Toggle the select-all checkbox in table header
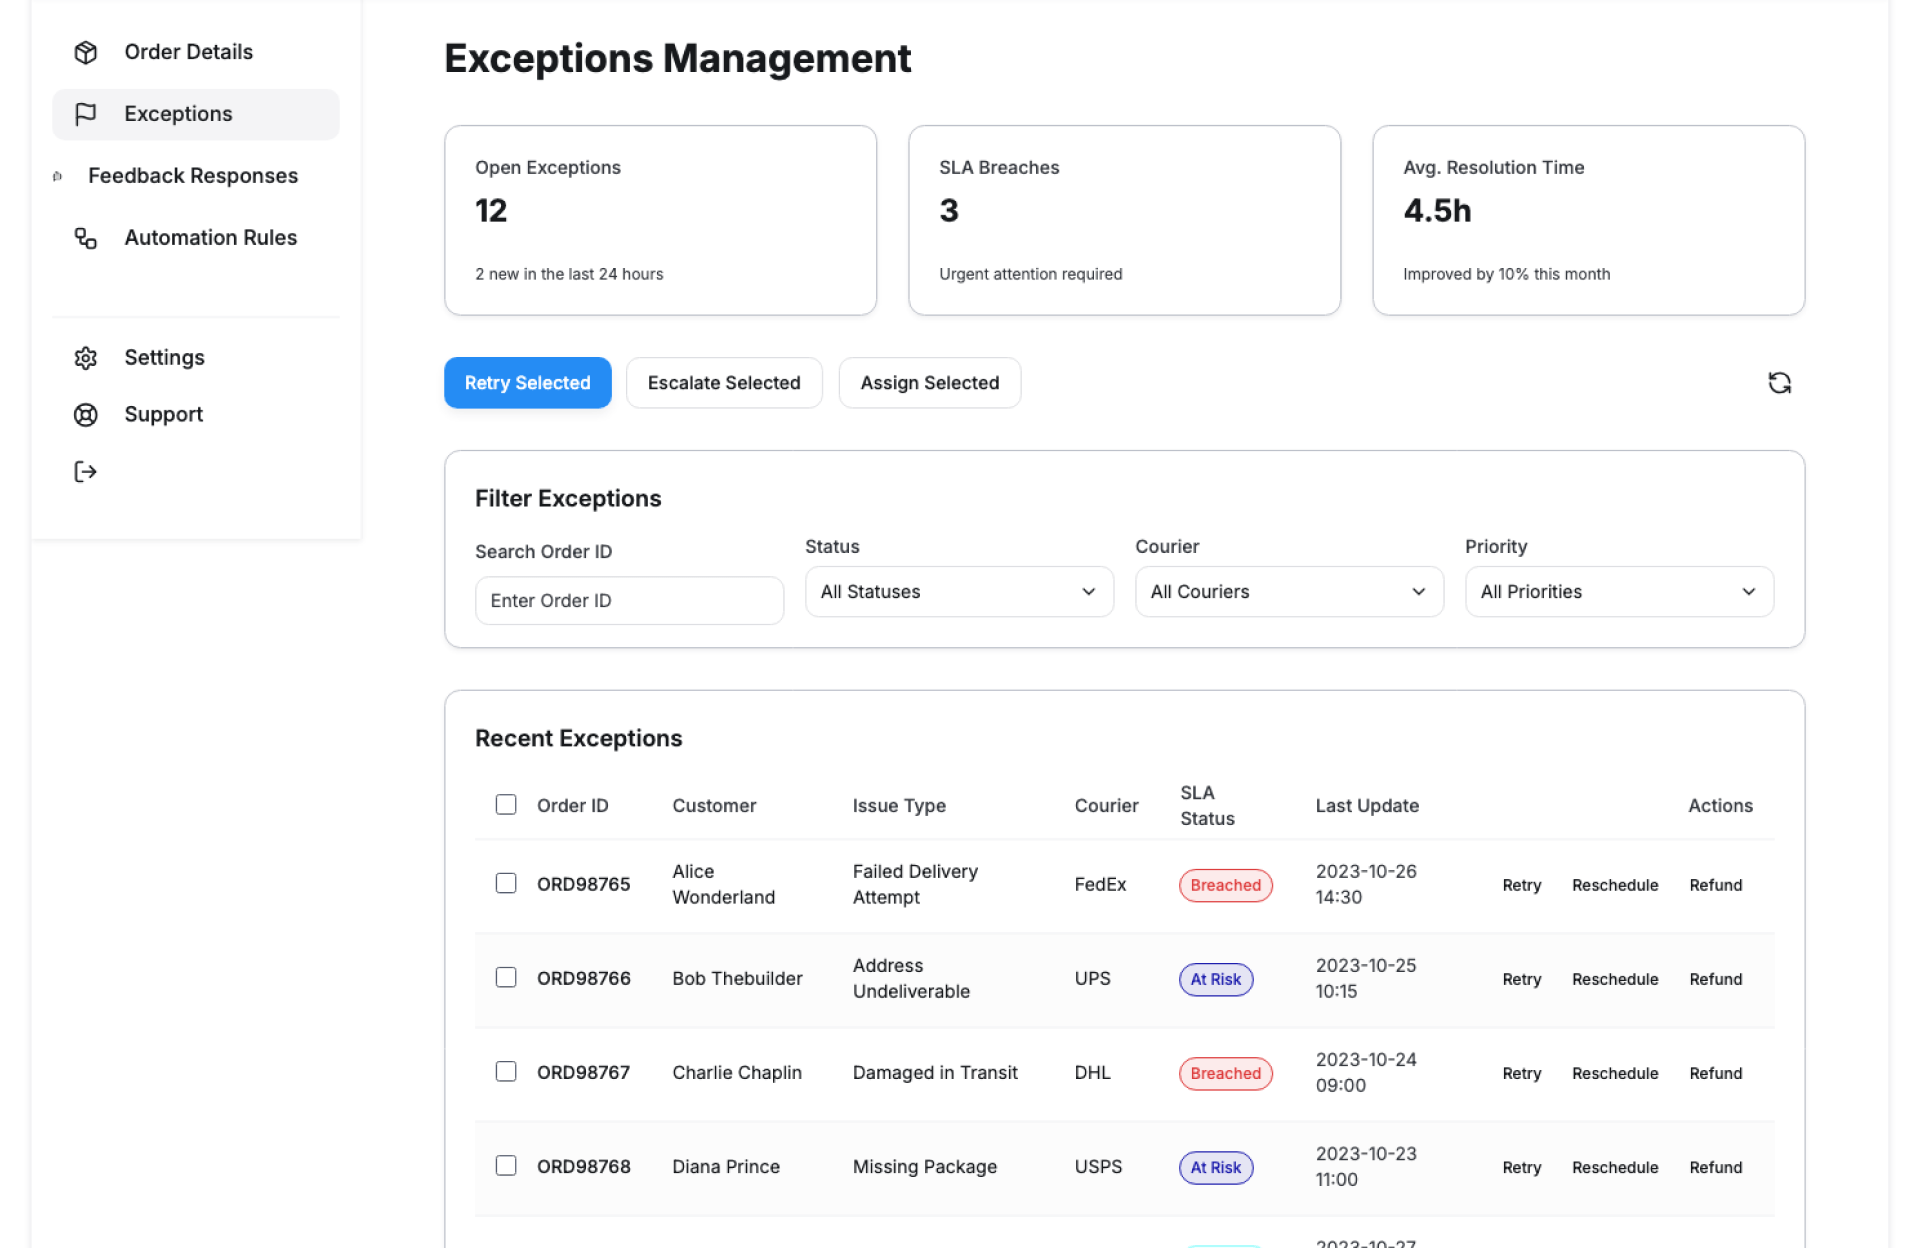Screen dimensions: 1920x1248 (x=506, y=805)
